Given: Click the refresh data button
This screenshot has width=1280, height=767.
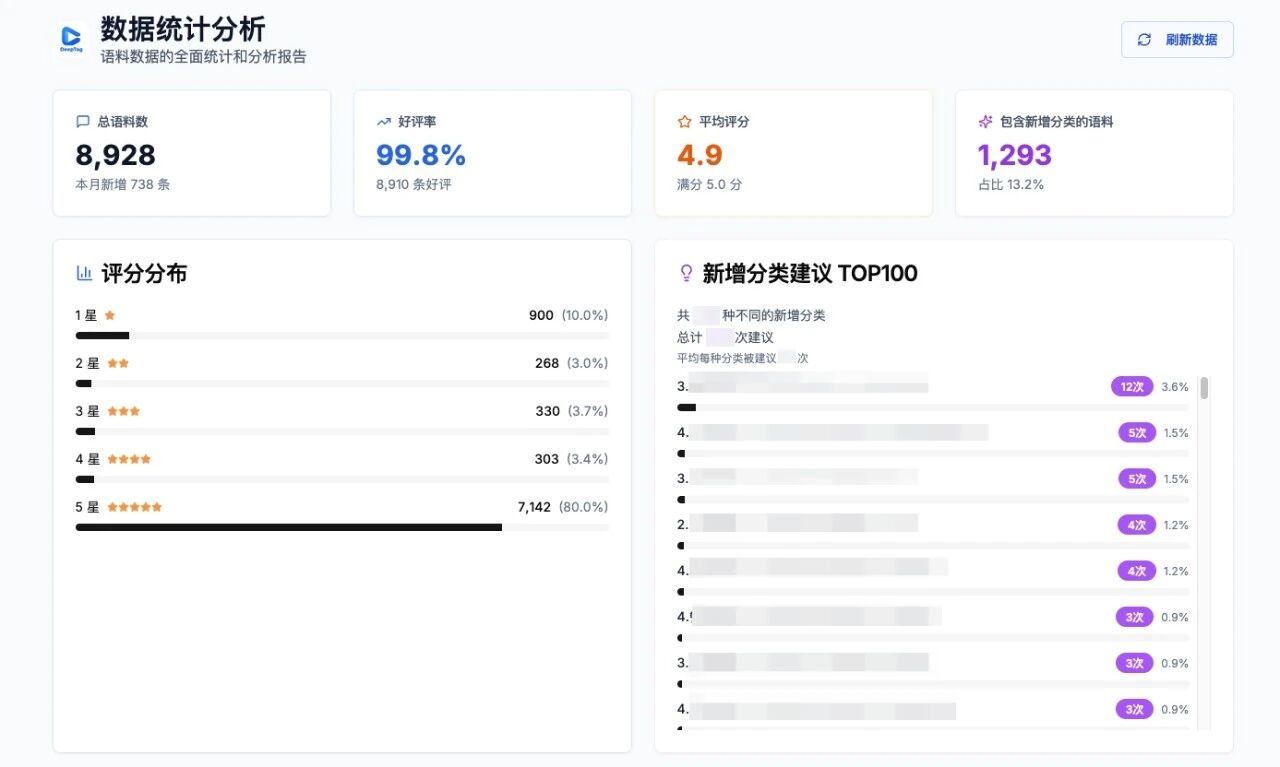Looking at the screenshot, I should click(x=1177, y=40).
